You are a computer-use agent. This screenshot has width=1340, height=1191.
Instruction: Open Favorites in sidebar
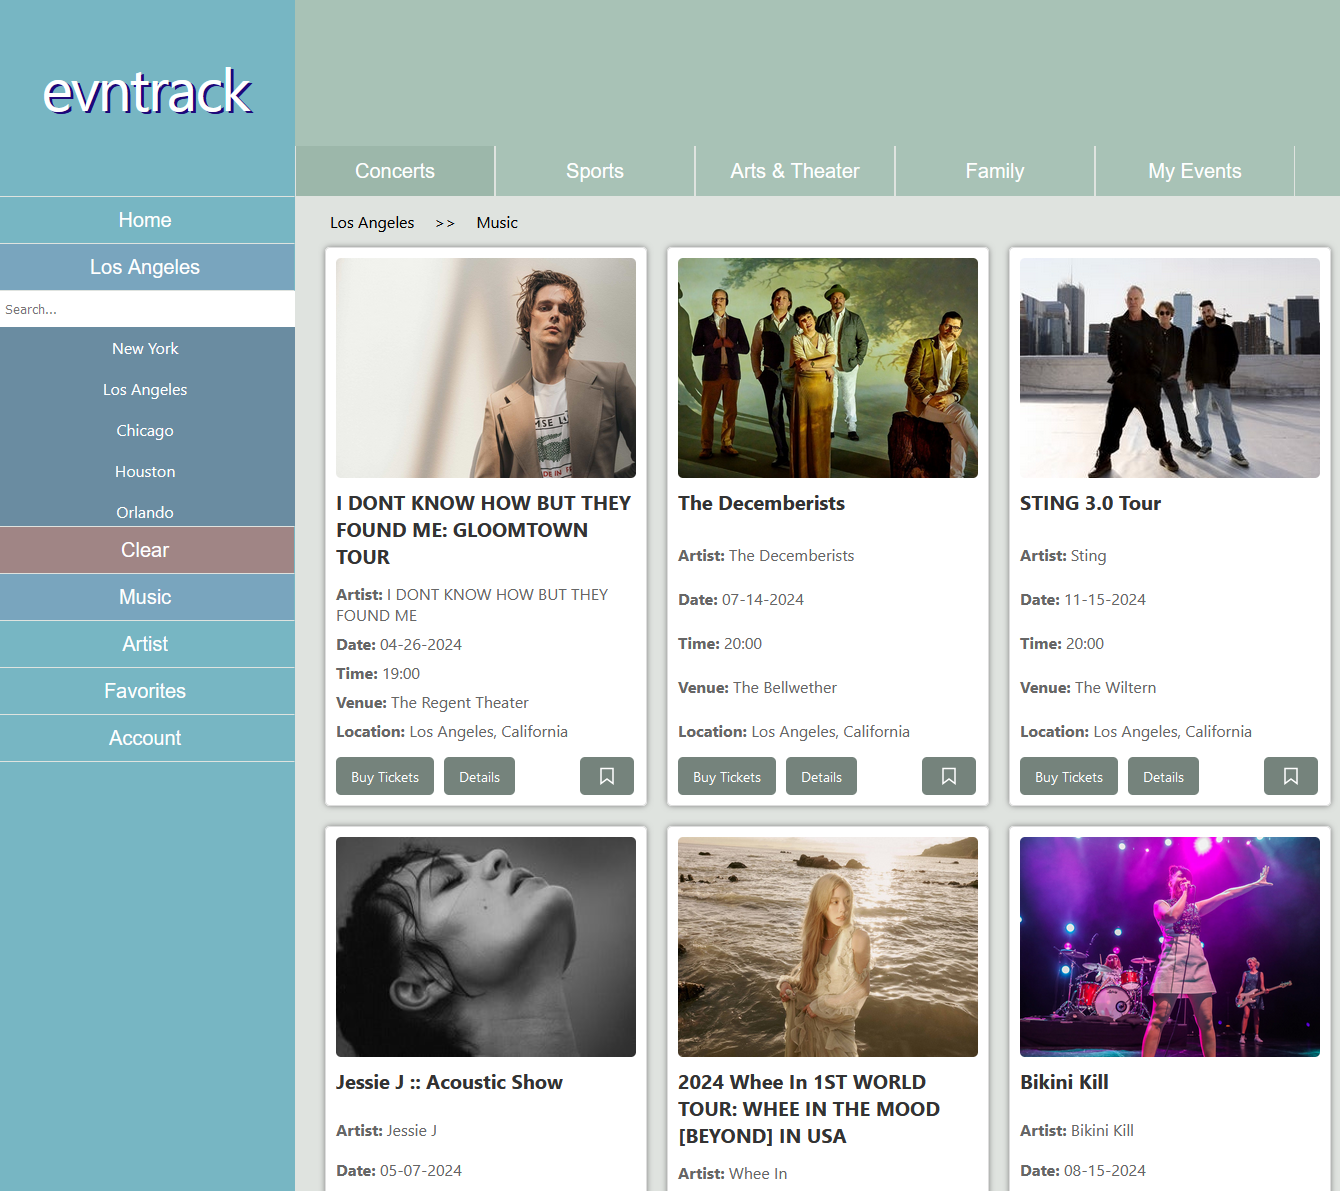(147, 691)
